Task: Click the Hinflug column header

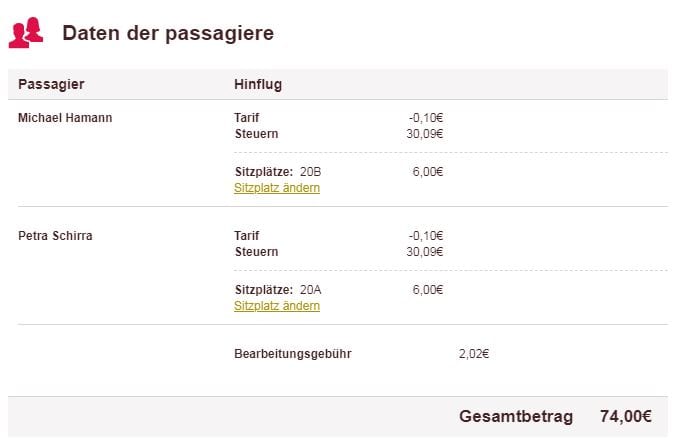Action: pyautogui.click(x=258, y=85)
